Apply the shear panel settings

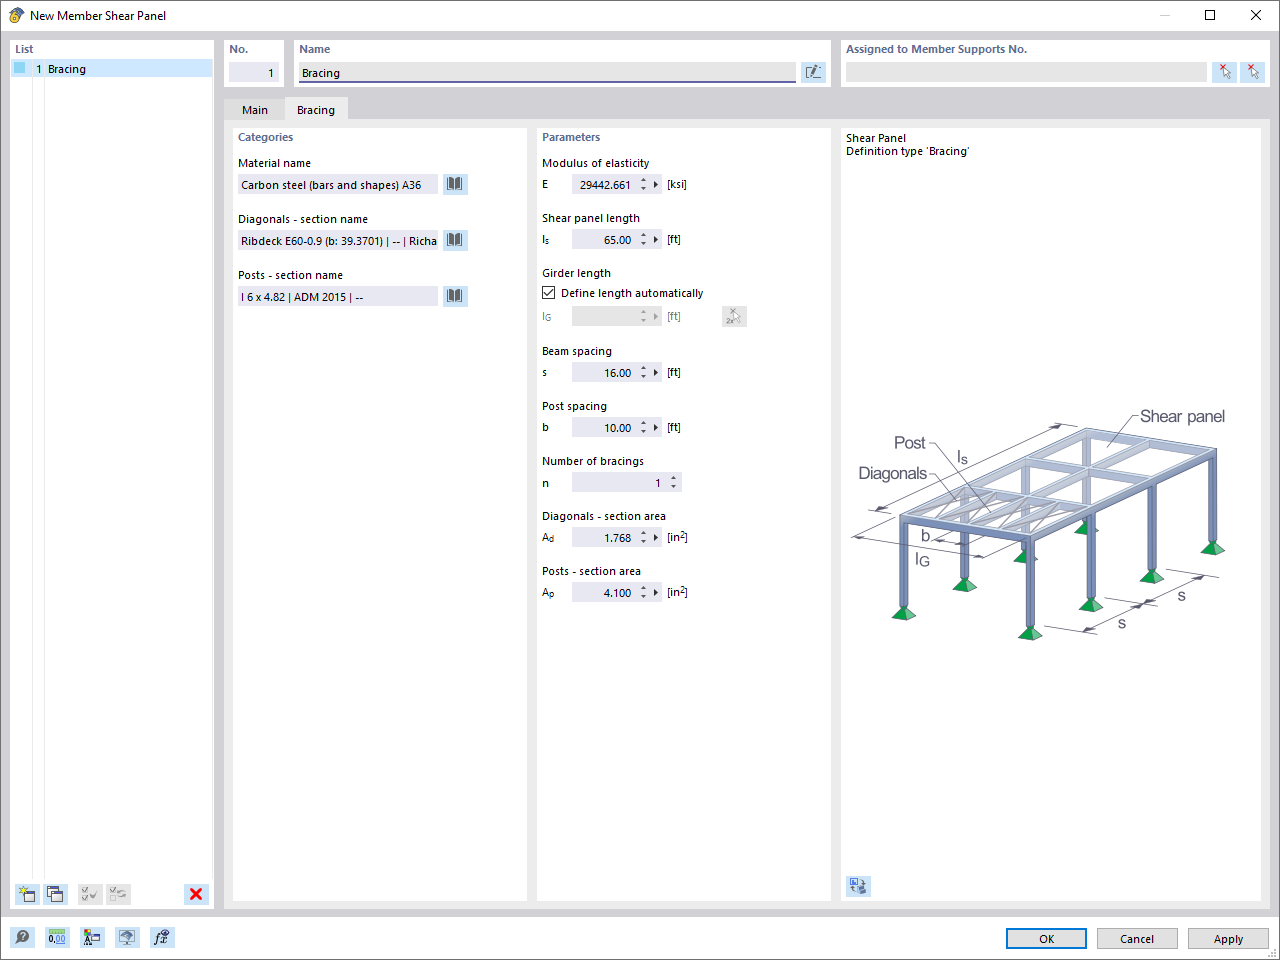(1228, 938)
